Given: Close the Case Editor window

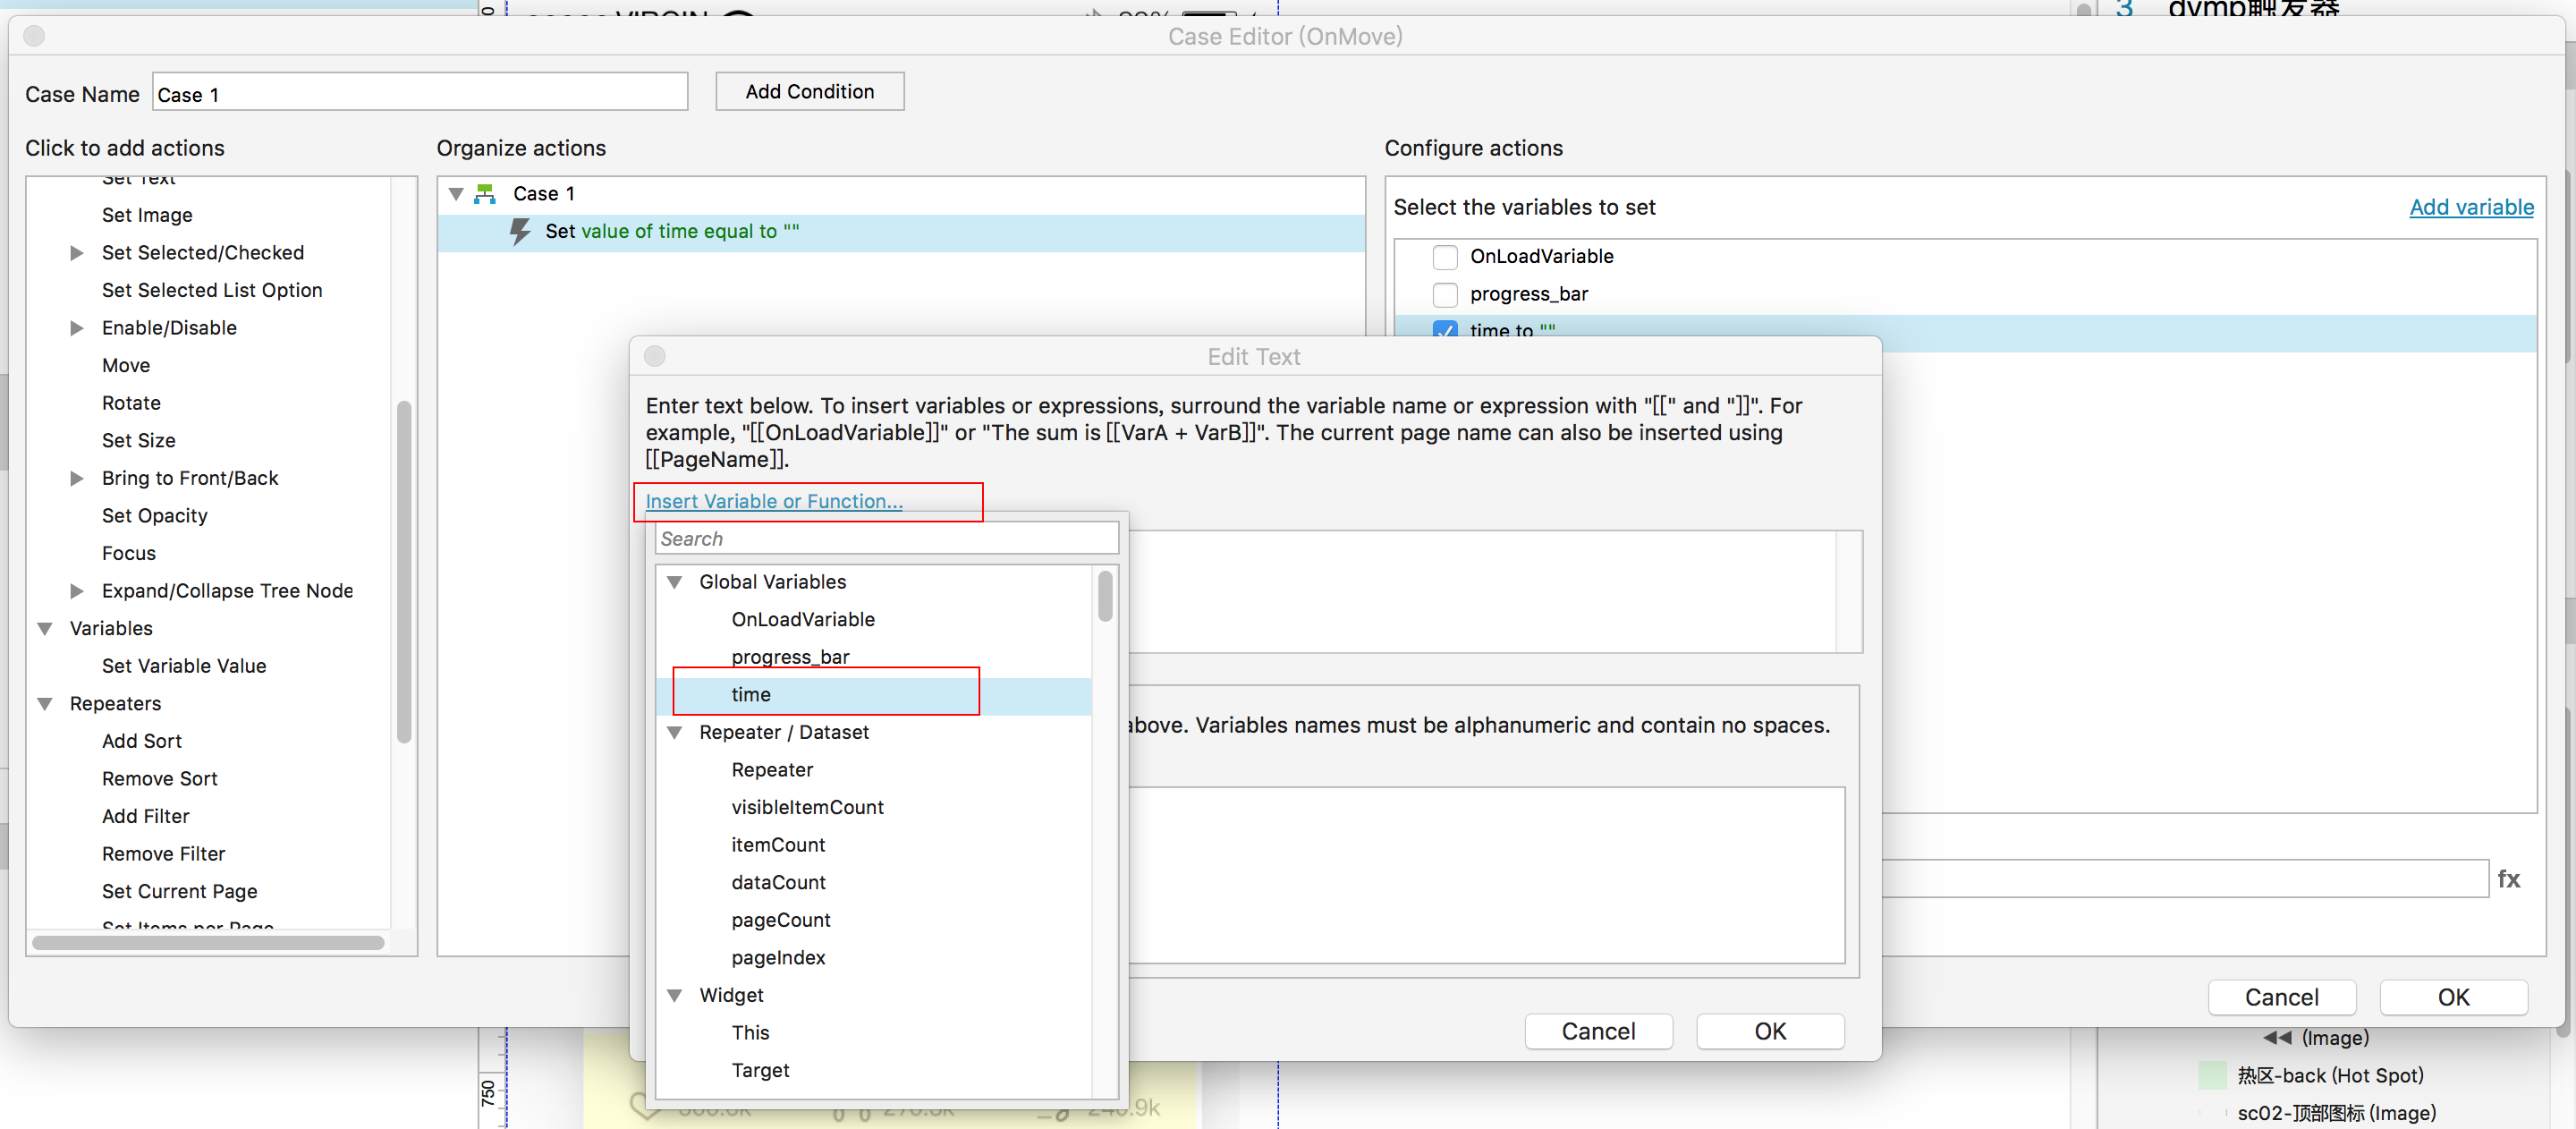Looking at the screenshot, I should 34,37.
